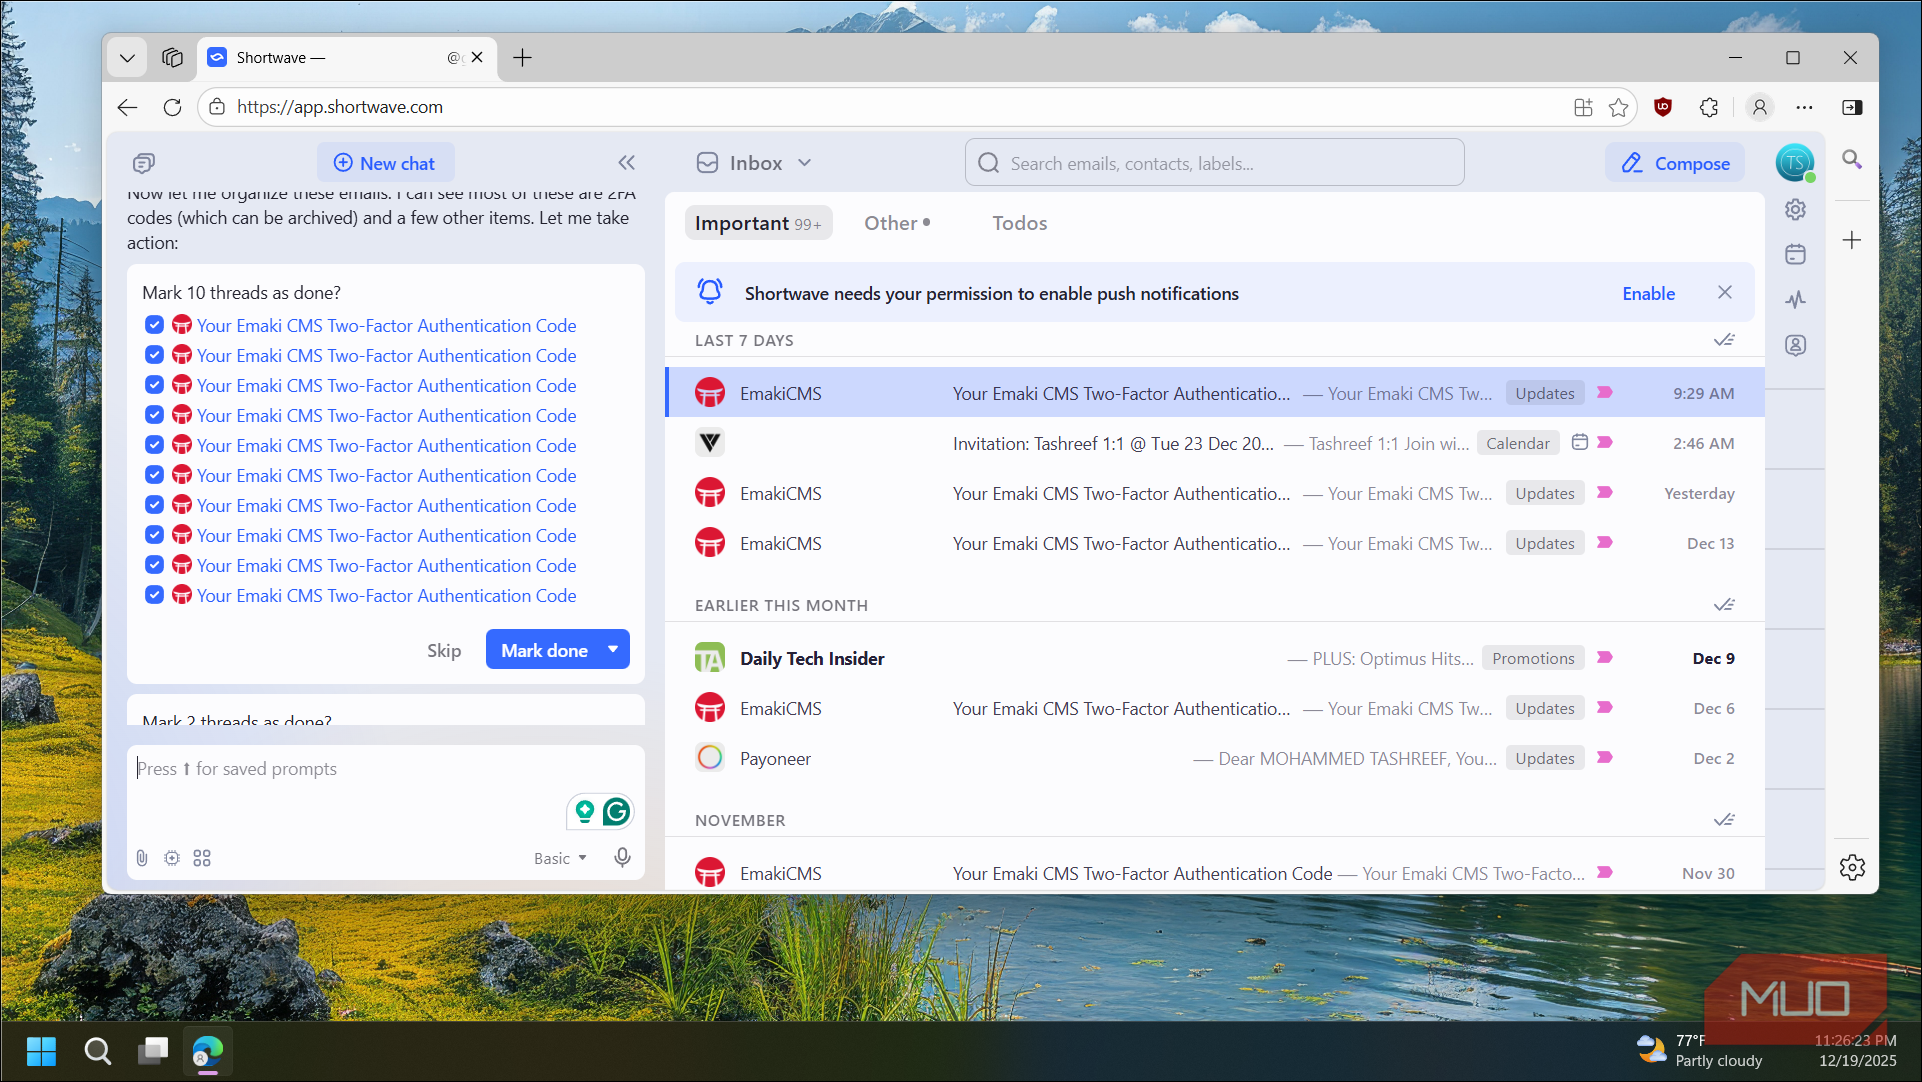Uncheck the sixth thread in Mark 10 threads list
This screenshot has height=1082, width=1922.
coord(154,475)
